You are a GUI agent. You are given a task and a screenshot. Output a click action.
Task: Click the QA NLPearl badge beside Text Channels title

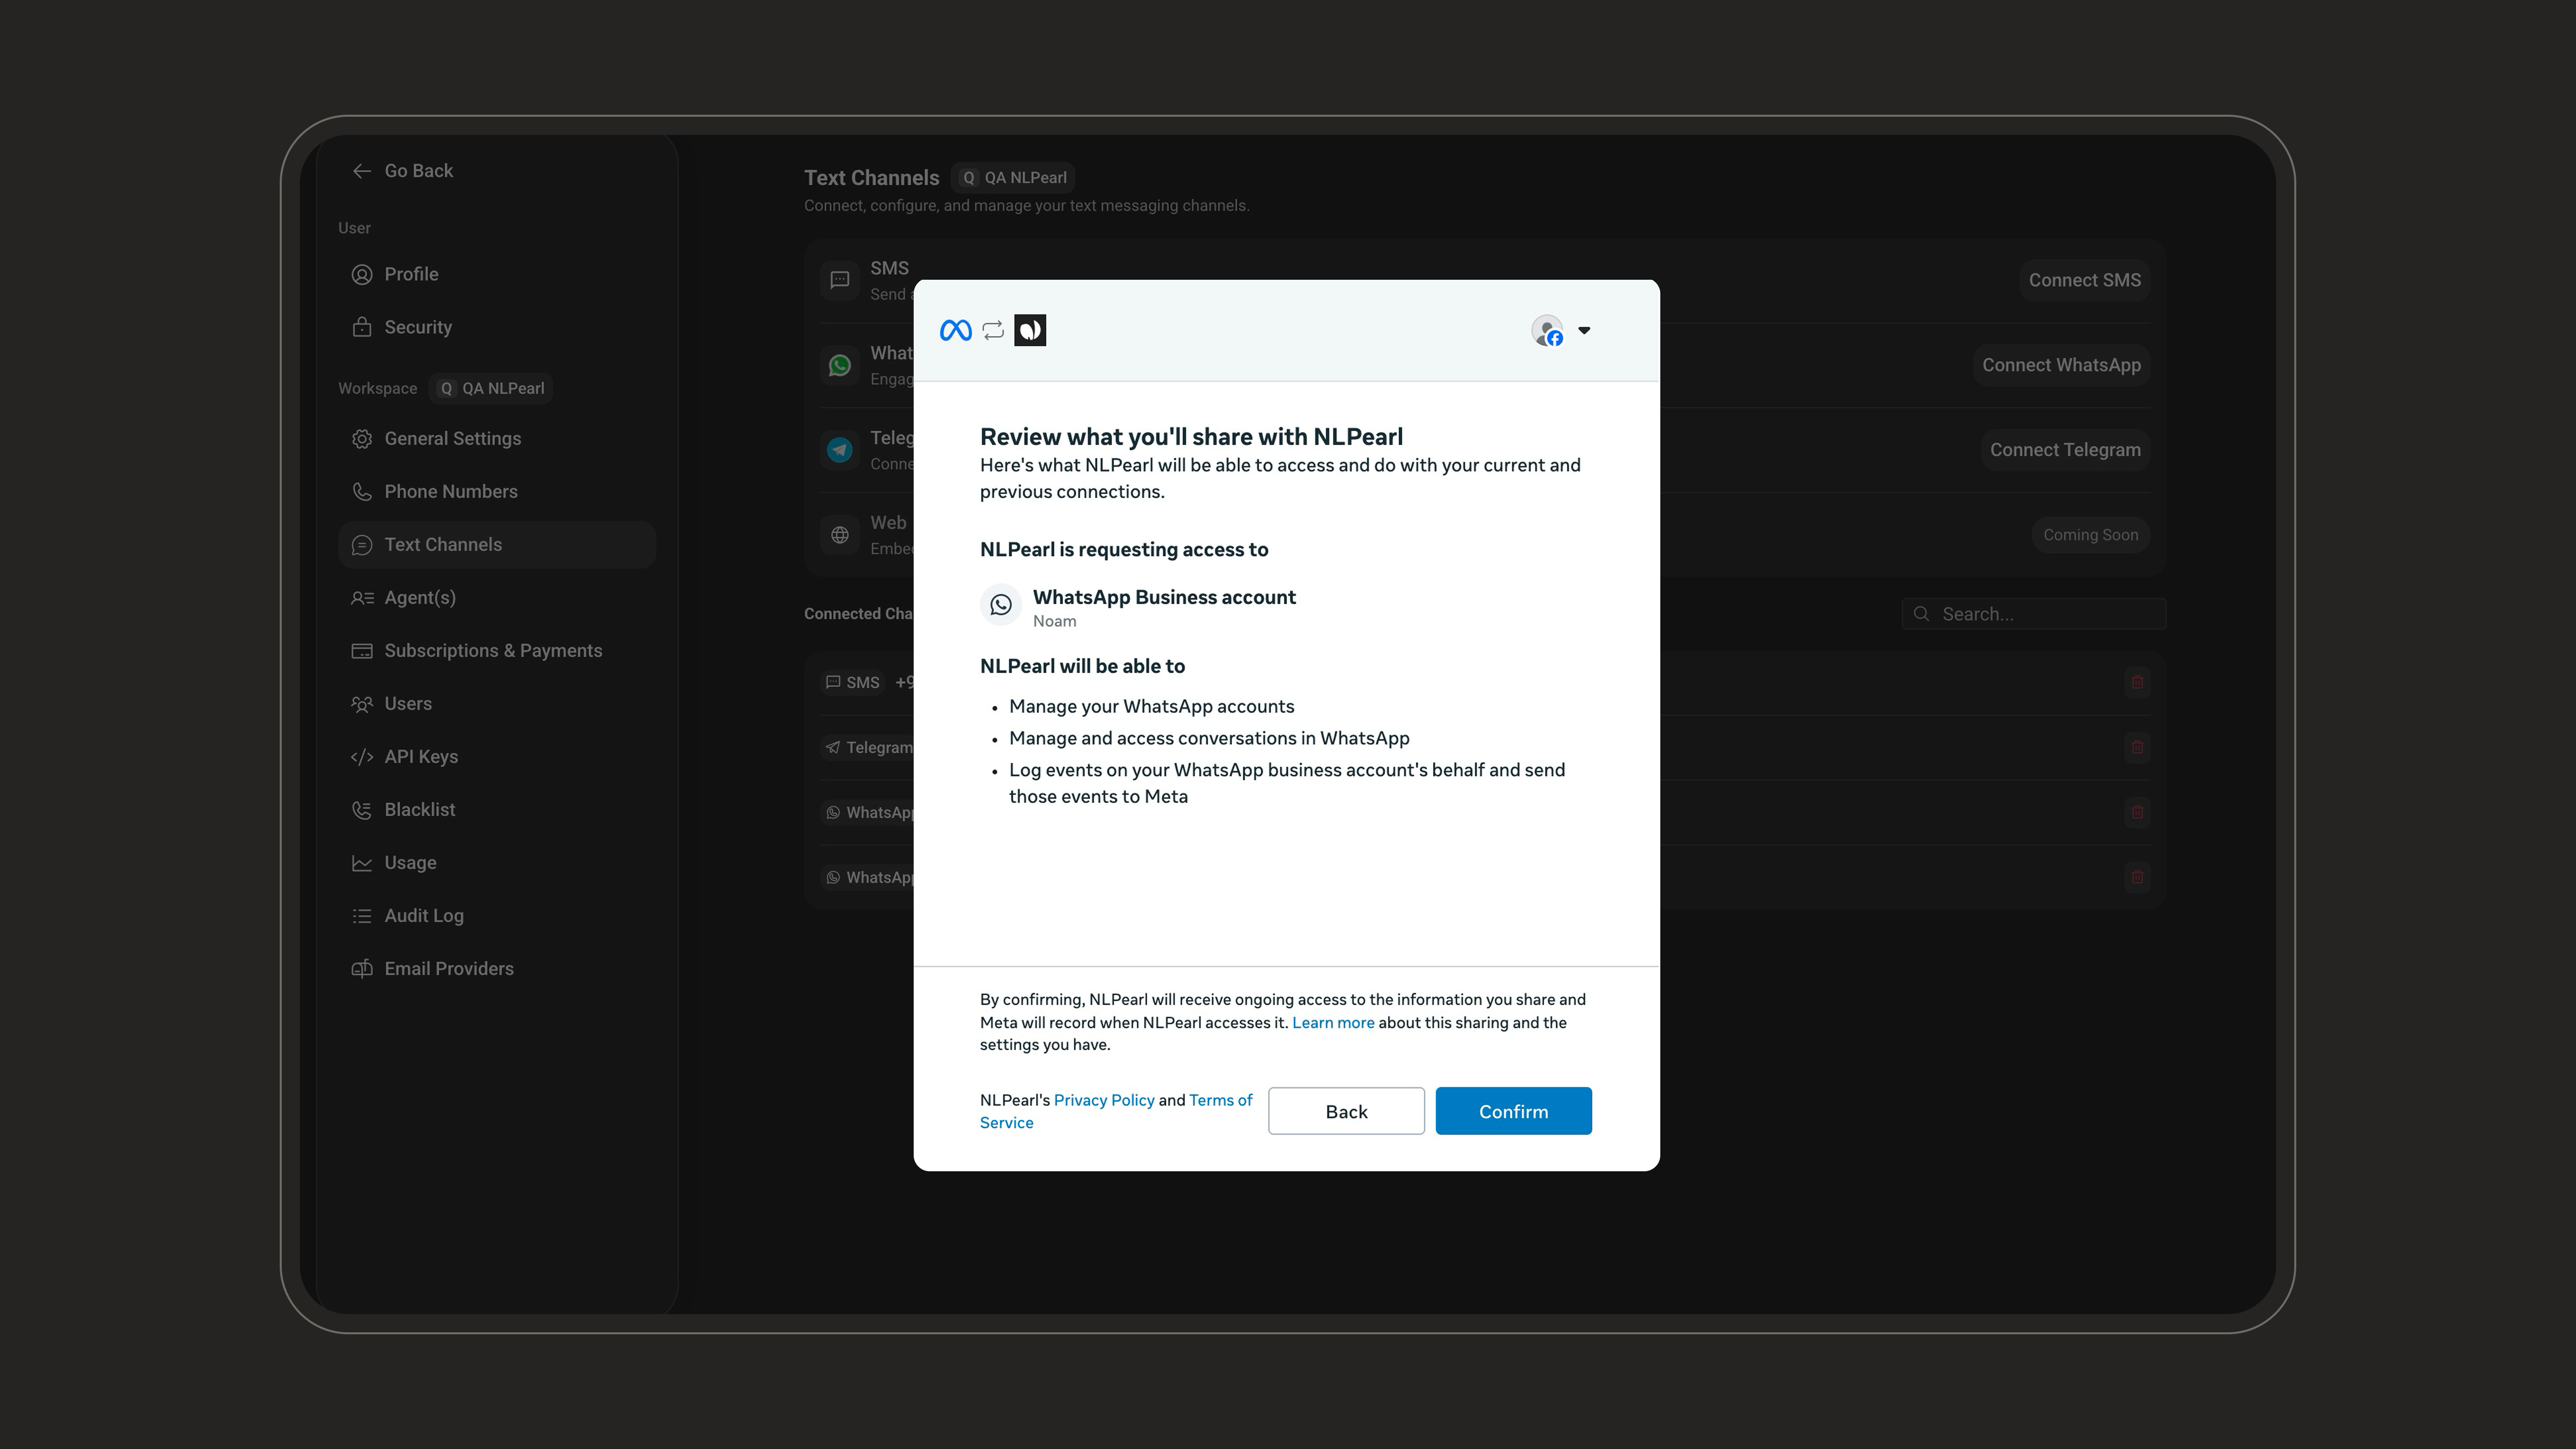pos(1013,178)
